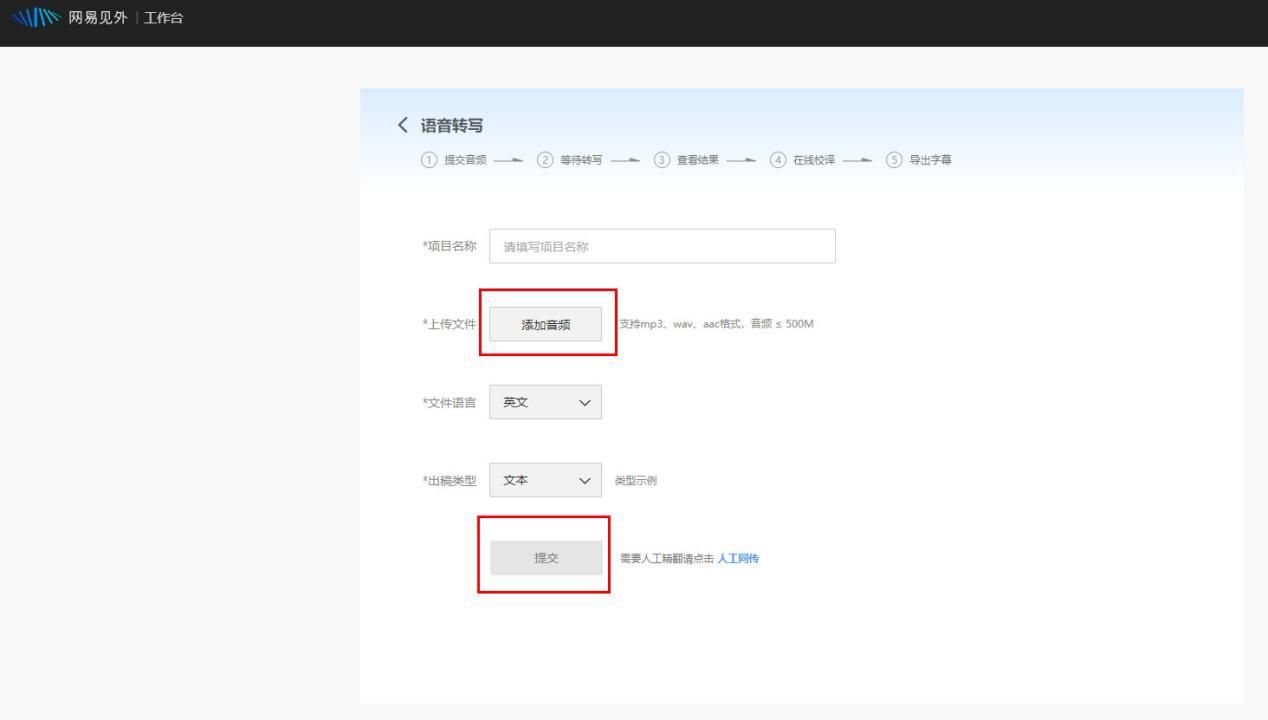The width and height of the screenshot is (1268, 720).
Task: Click the 工作台 header text
Action: point(164,18)
